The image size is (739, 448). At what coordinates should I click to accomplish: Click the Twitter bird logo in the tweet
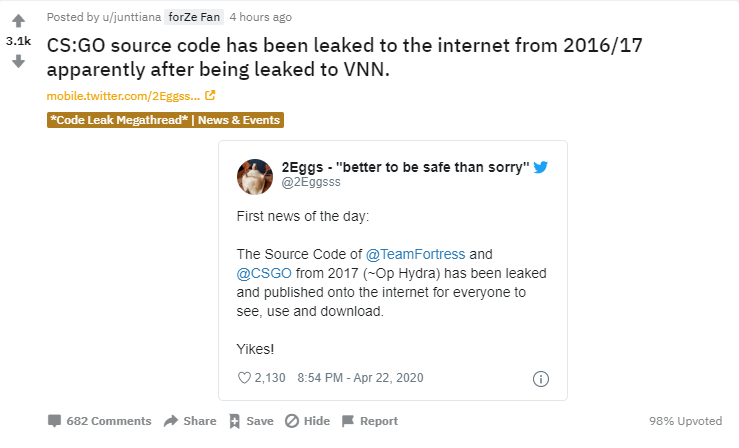(541, 167)
